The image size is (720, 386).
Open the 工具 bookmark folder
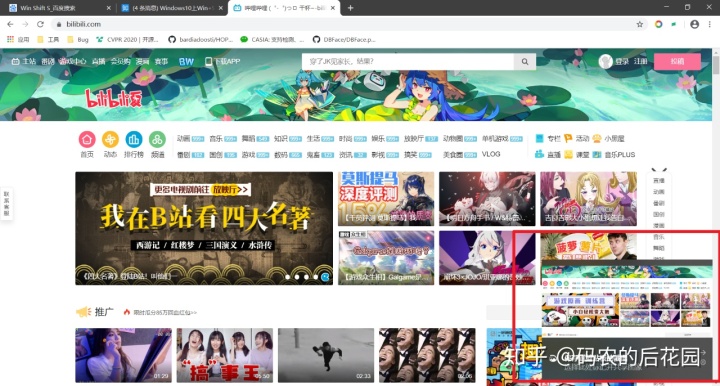pyautogui.click(x=48, y=39)
